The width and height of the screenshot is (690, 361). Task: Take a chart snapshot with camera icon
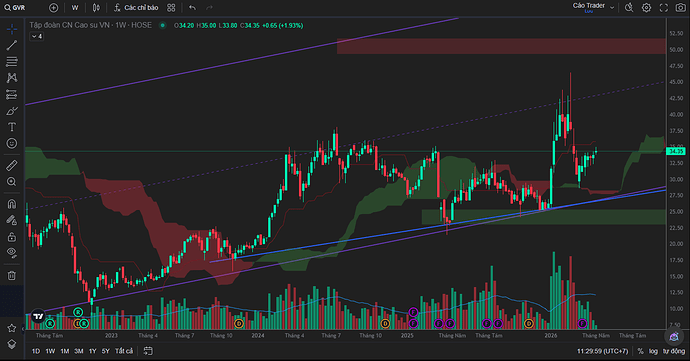pyautogui.click(x=680, y=8)
